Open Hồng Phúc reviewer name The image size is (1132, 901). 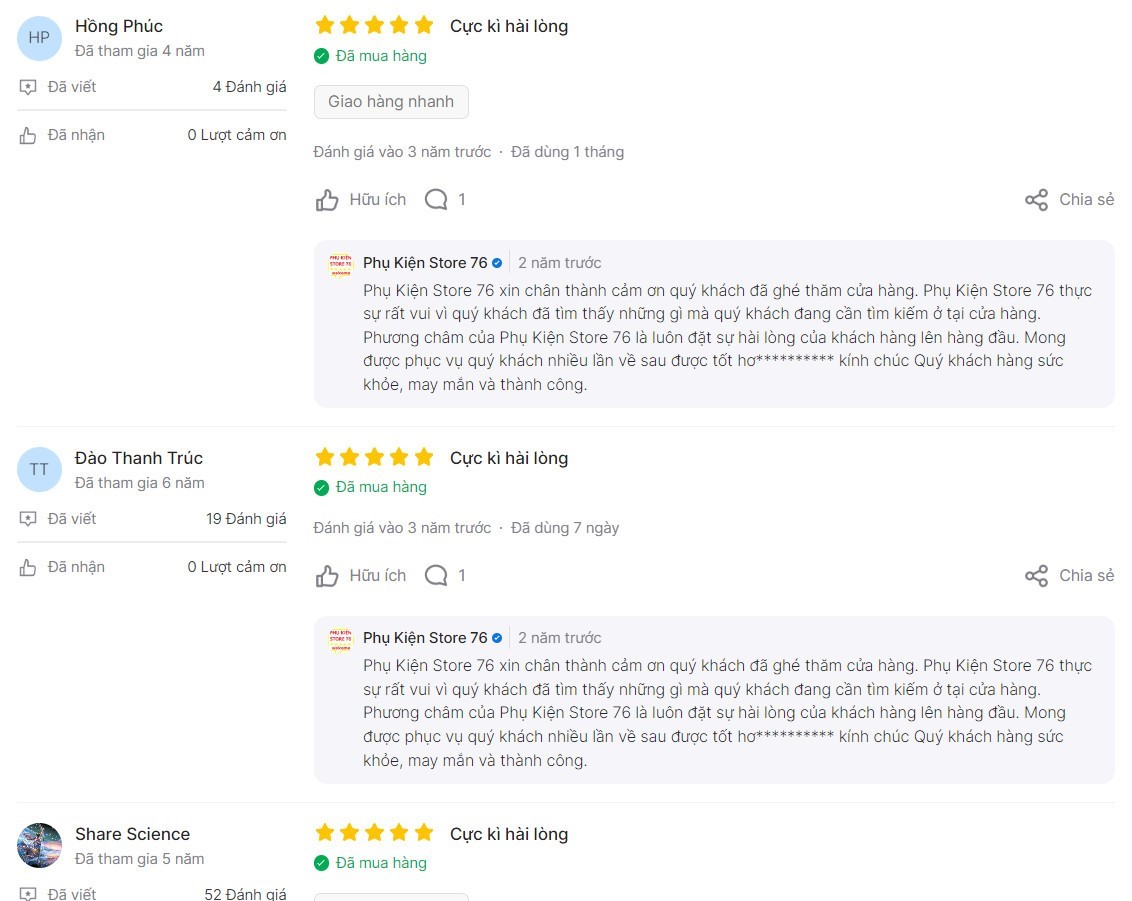click(119, 26)
